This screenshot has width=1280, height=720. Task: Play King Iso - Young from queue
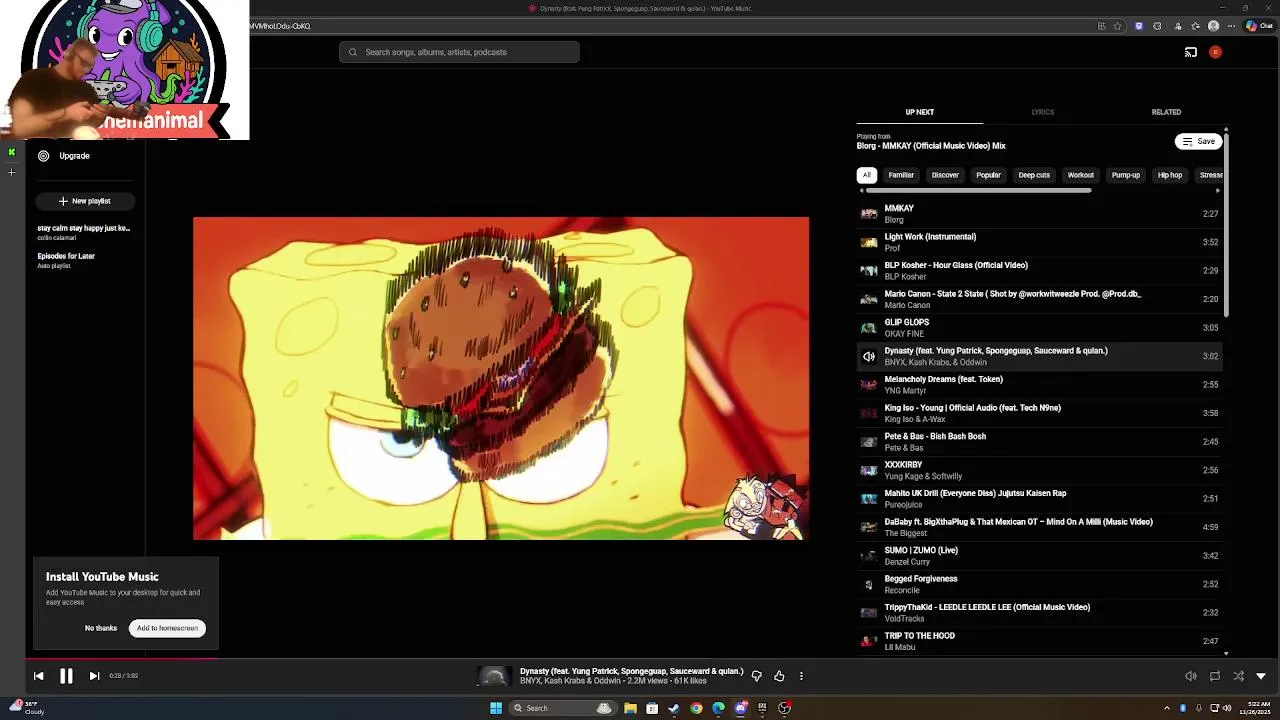click(x=1039, y=413)
